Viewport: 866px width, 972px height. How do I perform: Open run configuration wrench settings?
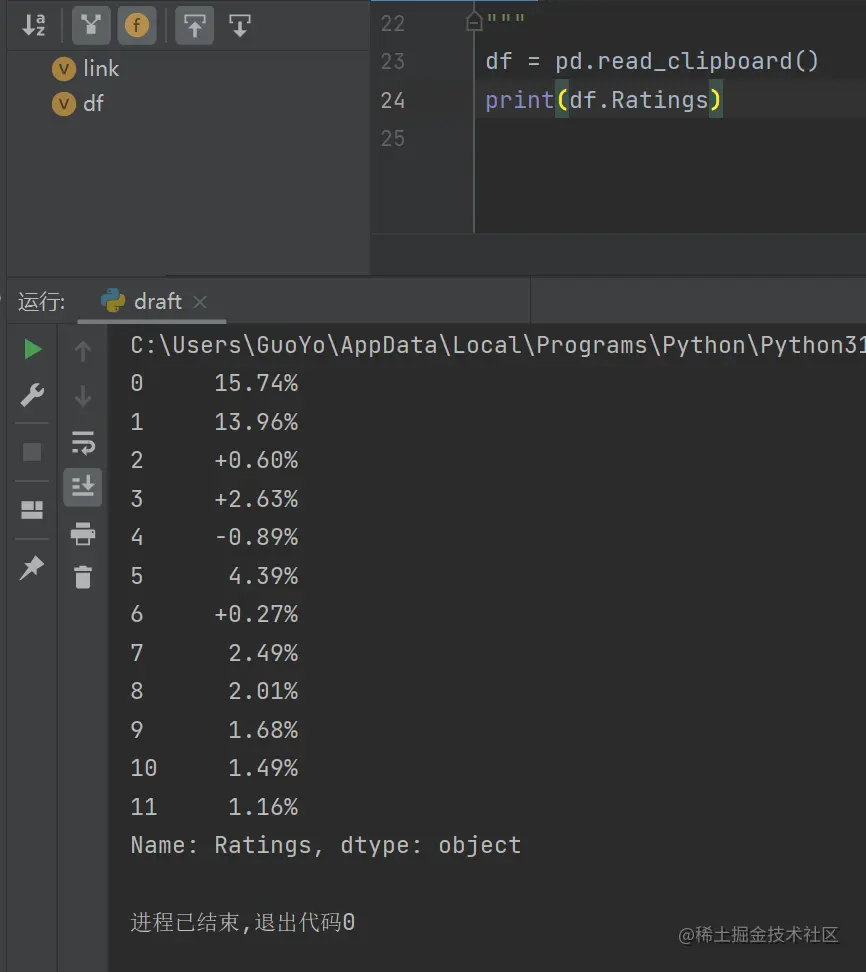[x=32, y=395]
